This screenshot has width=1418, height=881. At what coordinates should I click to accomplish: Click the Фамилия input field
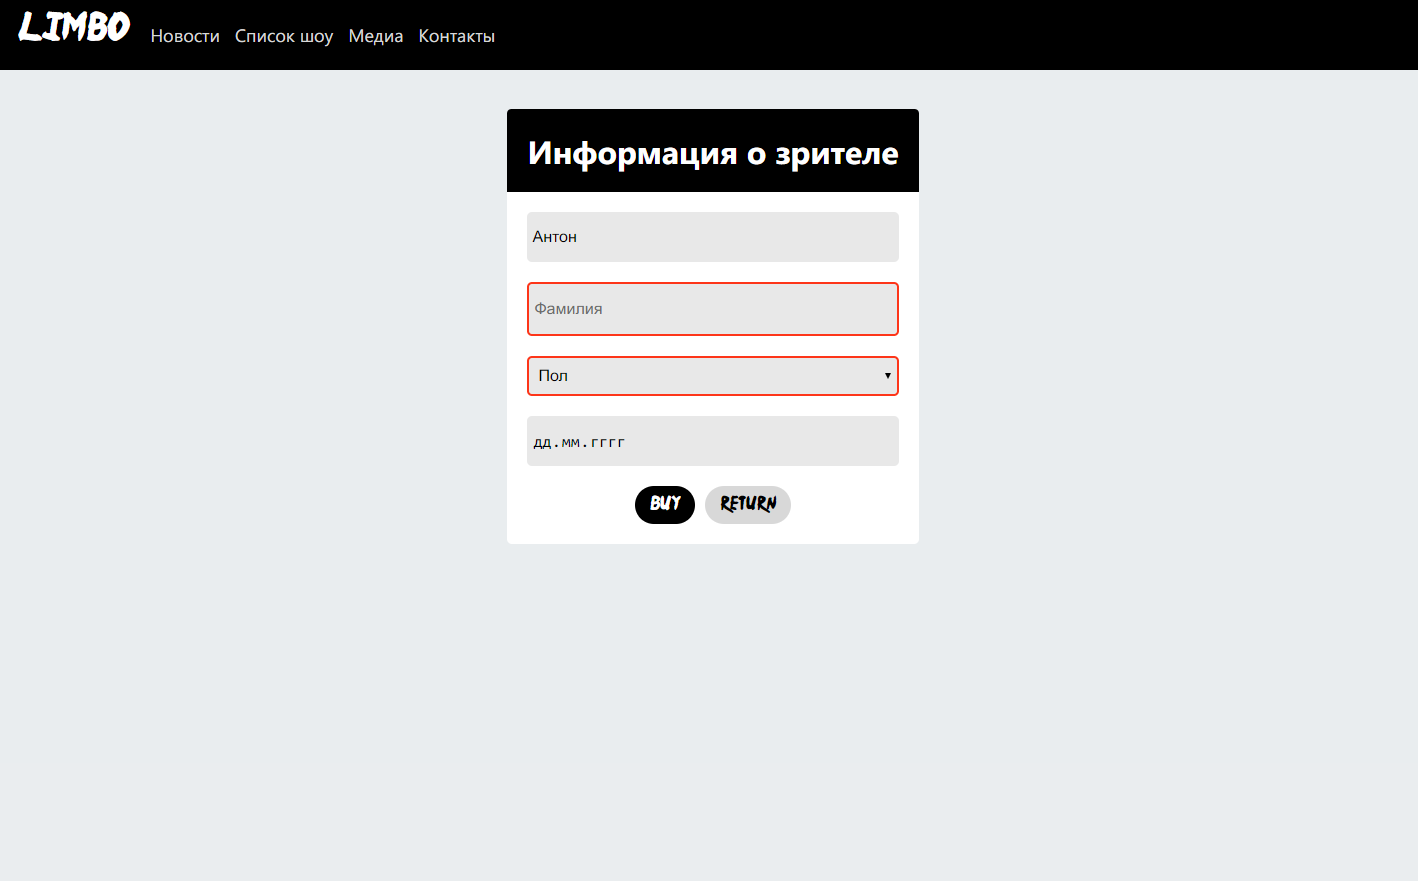[713, 309]
